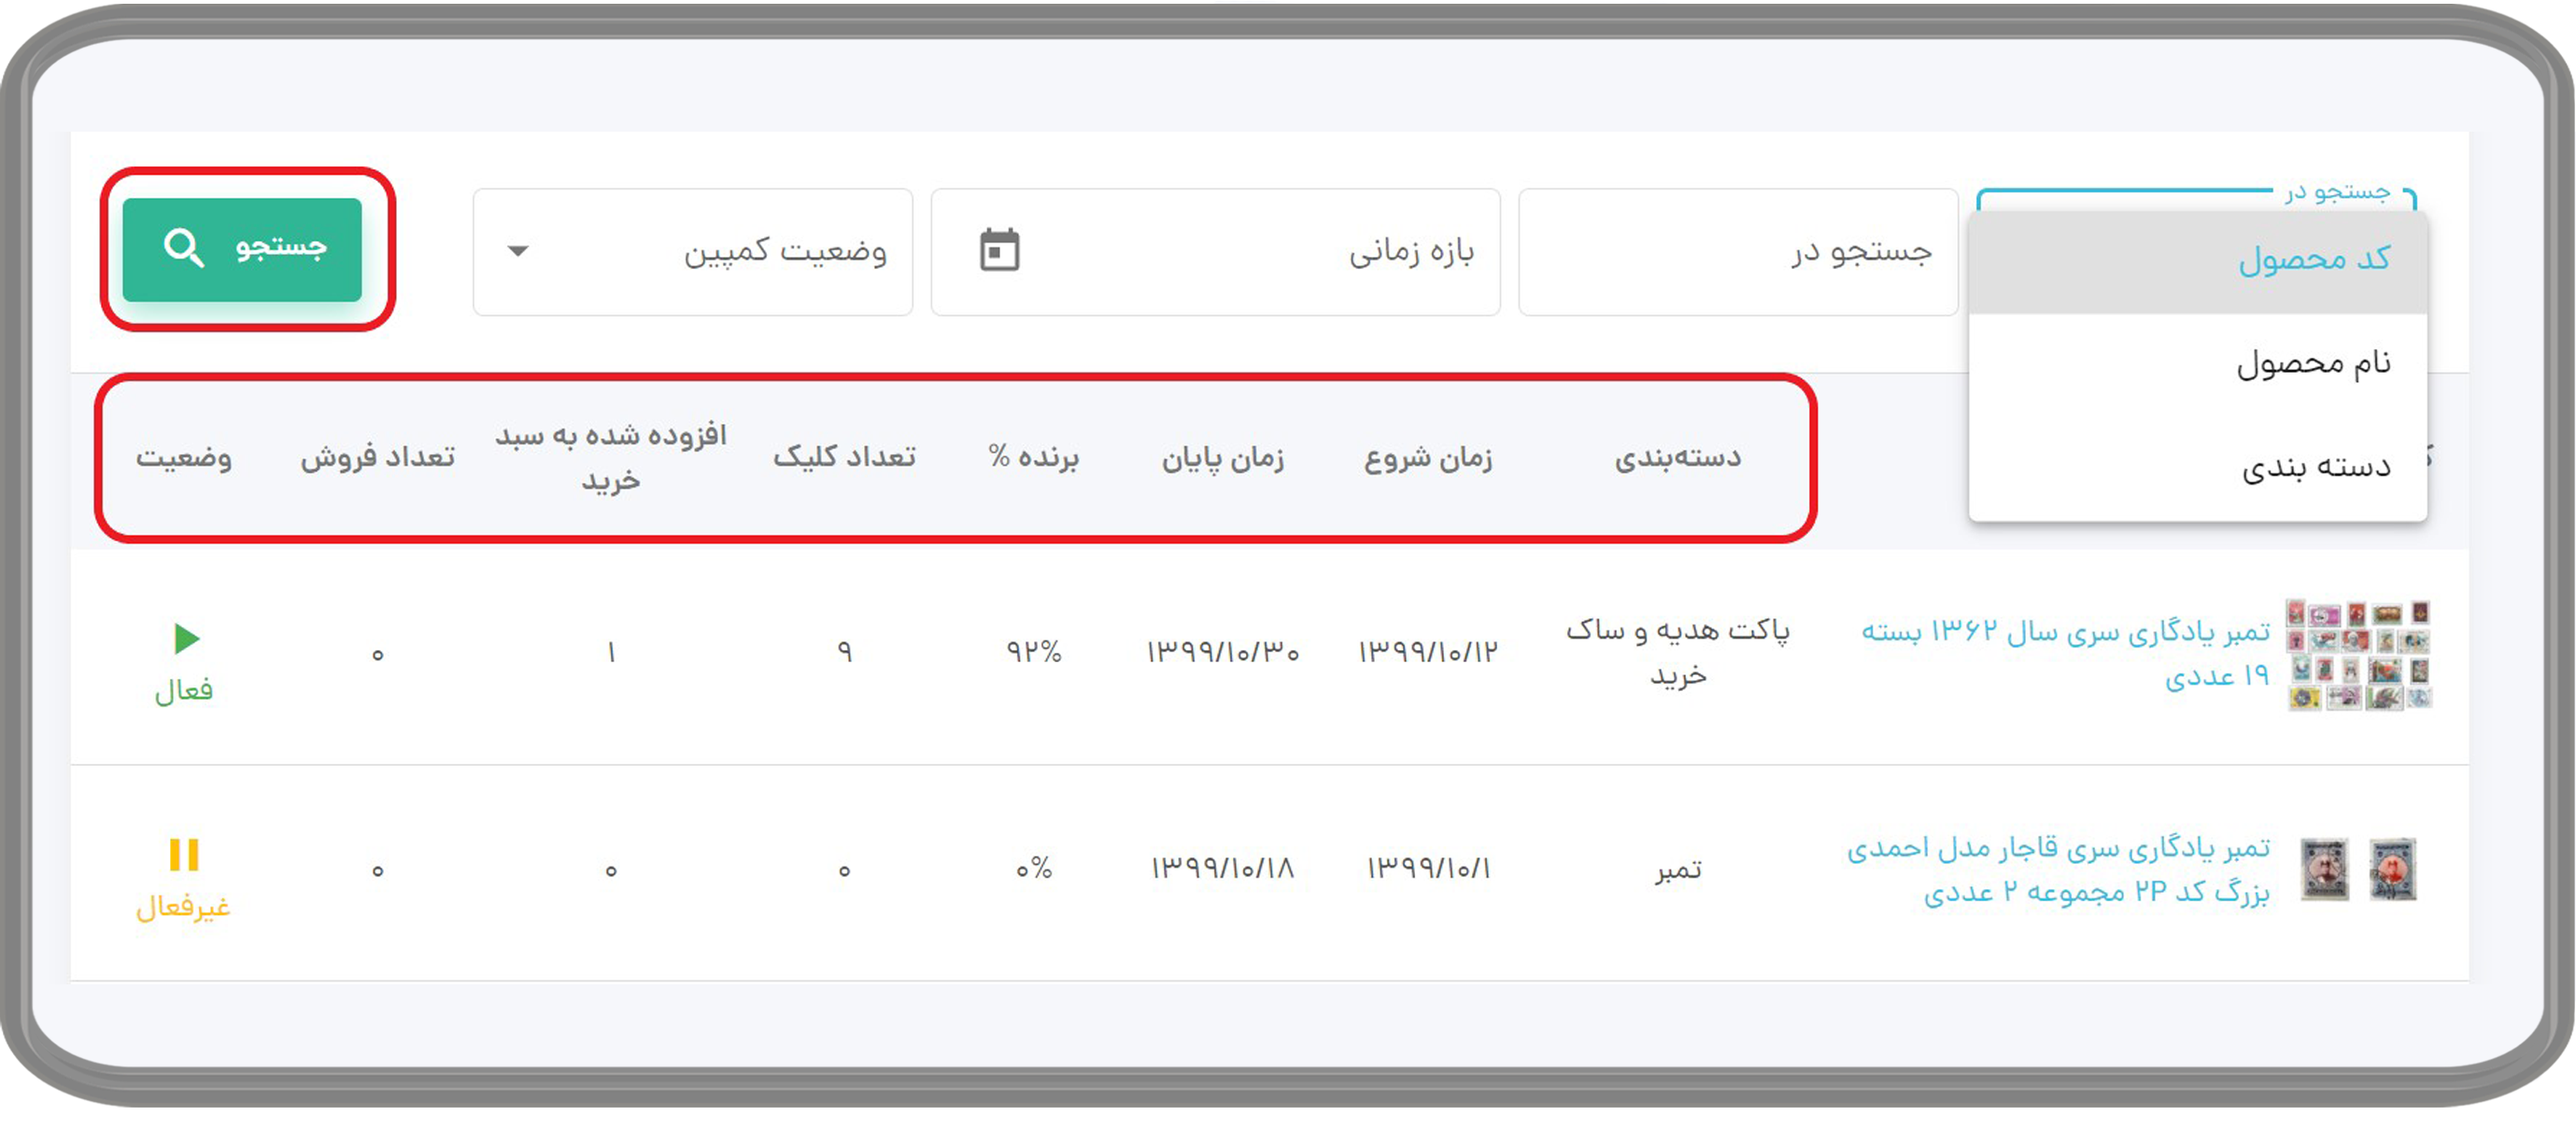Open the تمبر یادگاری سری قاجار product link
Screen dimensions: 2576x1144
[x=2058, y=870]
